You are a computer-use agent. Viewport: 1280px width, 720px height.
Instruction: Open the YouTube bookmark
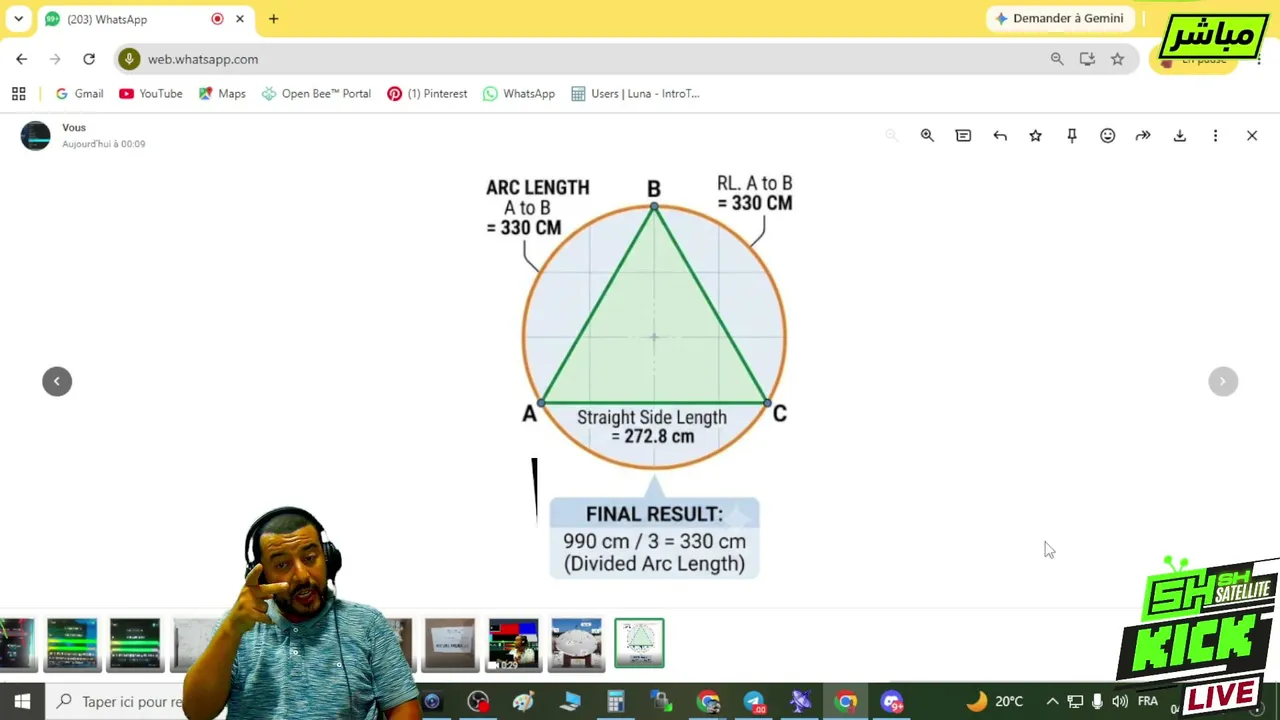pyautogui.click(x=151, y=94)
